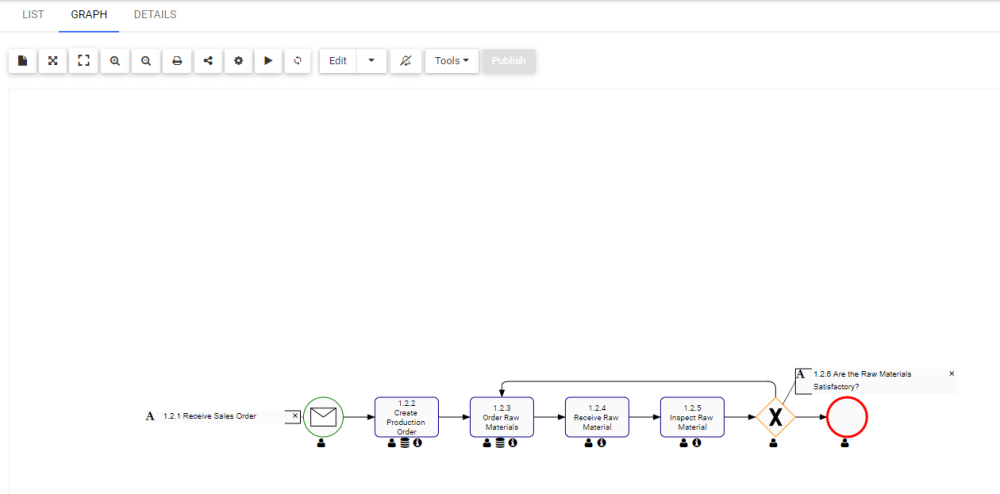
Task: Open the Tools dropdown menu
Action: click(x=452, y=61)
